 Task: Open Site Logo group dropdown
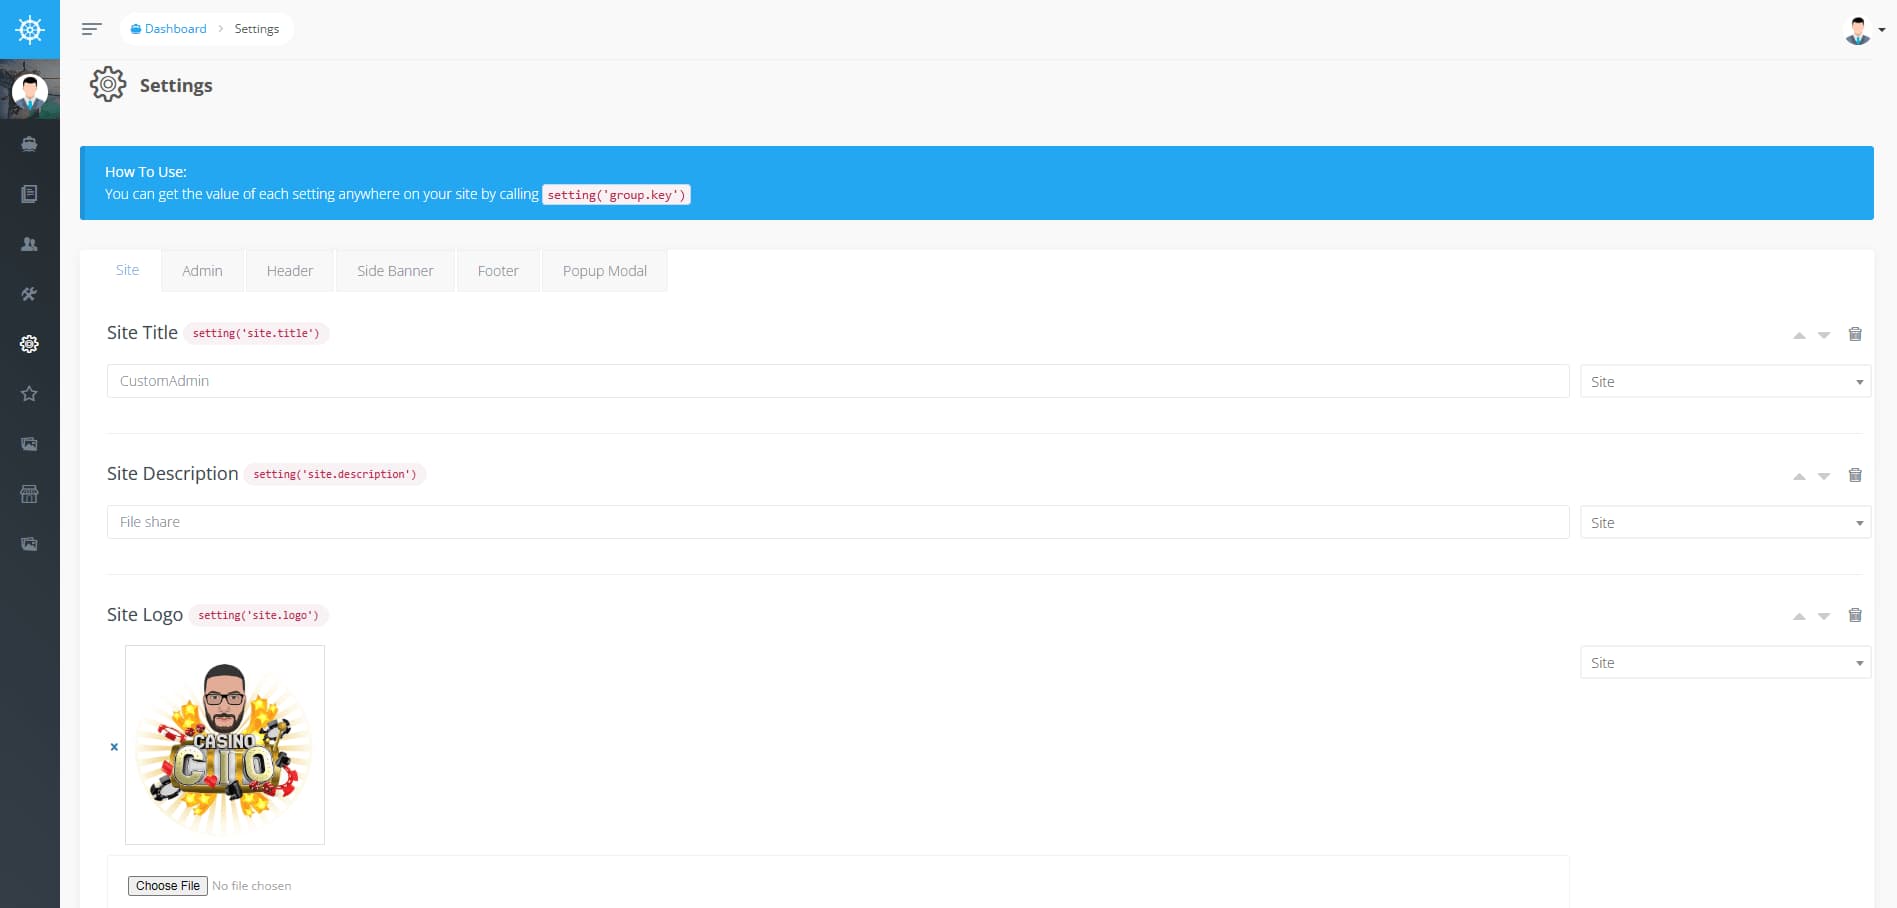click(x=1725, y=663)
